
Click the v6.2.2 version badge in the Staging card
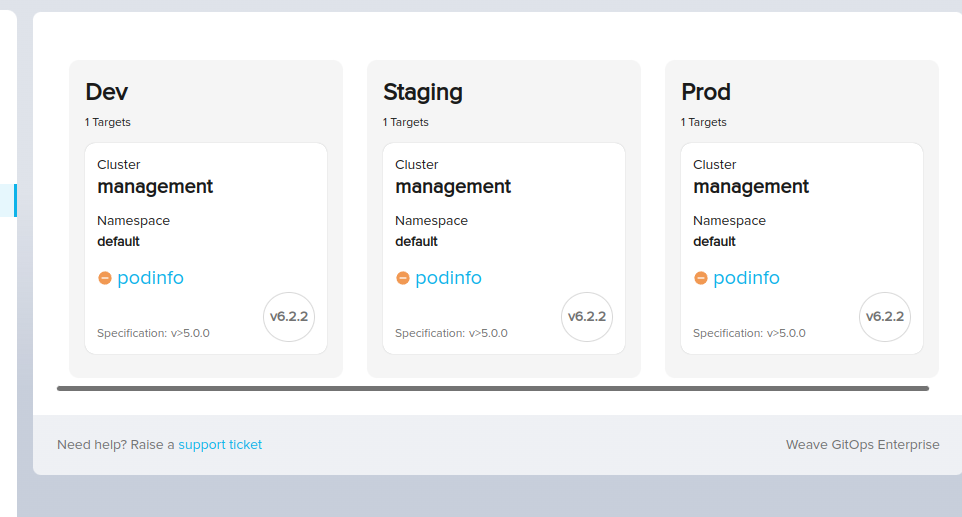587,316
